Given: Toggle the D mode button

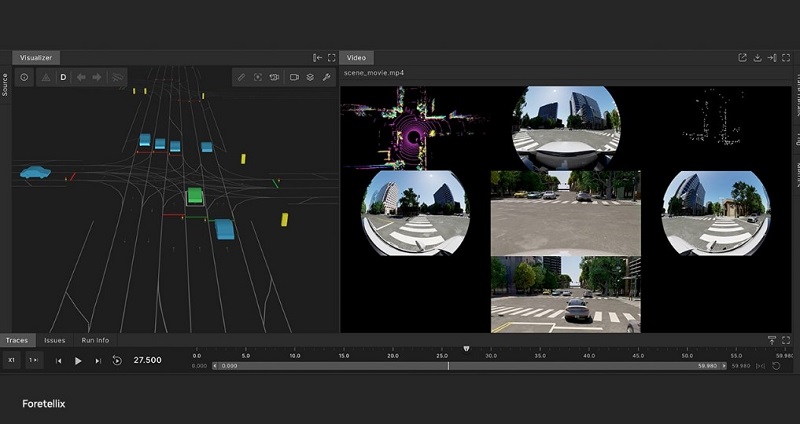Looking at the screenshot, I should point(63,77).
